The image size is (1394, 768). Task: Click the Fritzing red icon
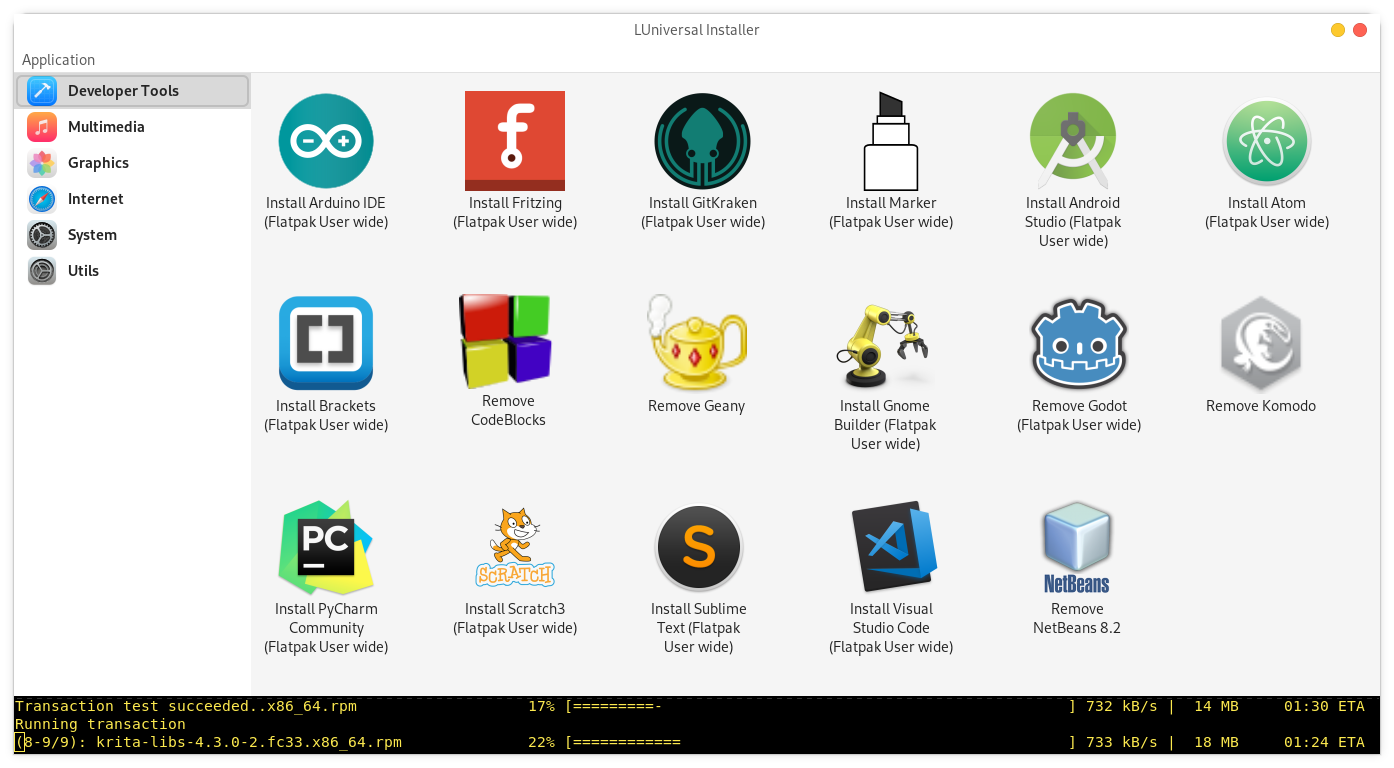click(515, 141)
